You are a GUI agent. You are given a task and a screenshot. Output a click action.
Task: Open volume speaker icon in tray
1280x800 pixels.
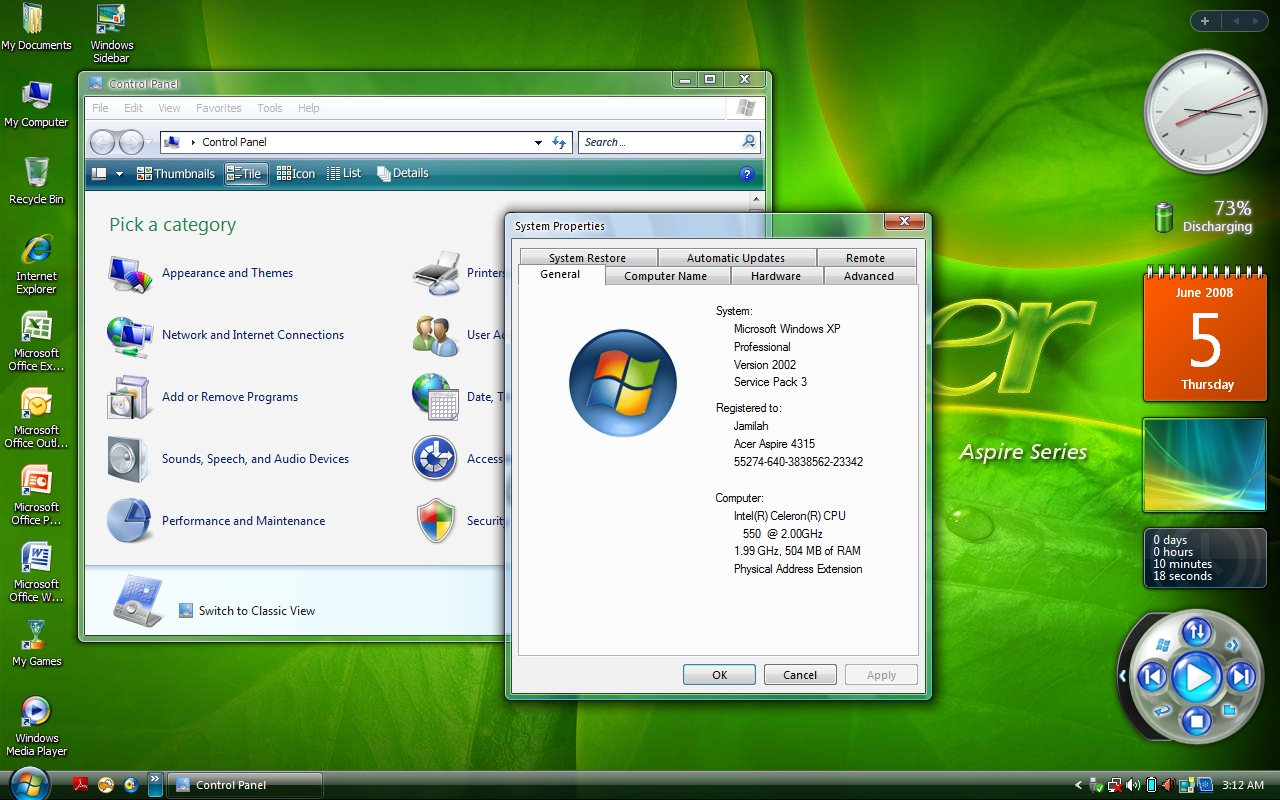[x=1132, y=785]
